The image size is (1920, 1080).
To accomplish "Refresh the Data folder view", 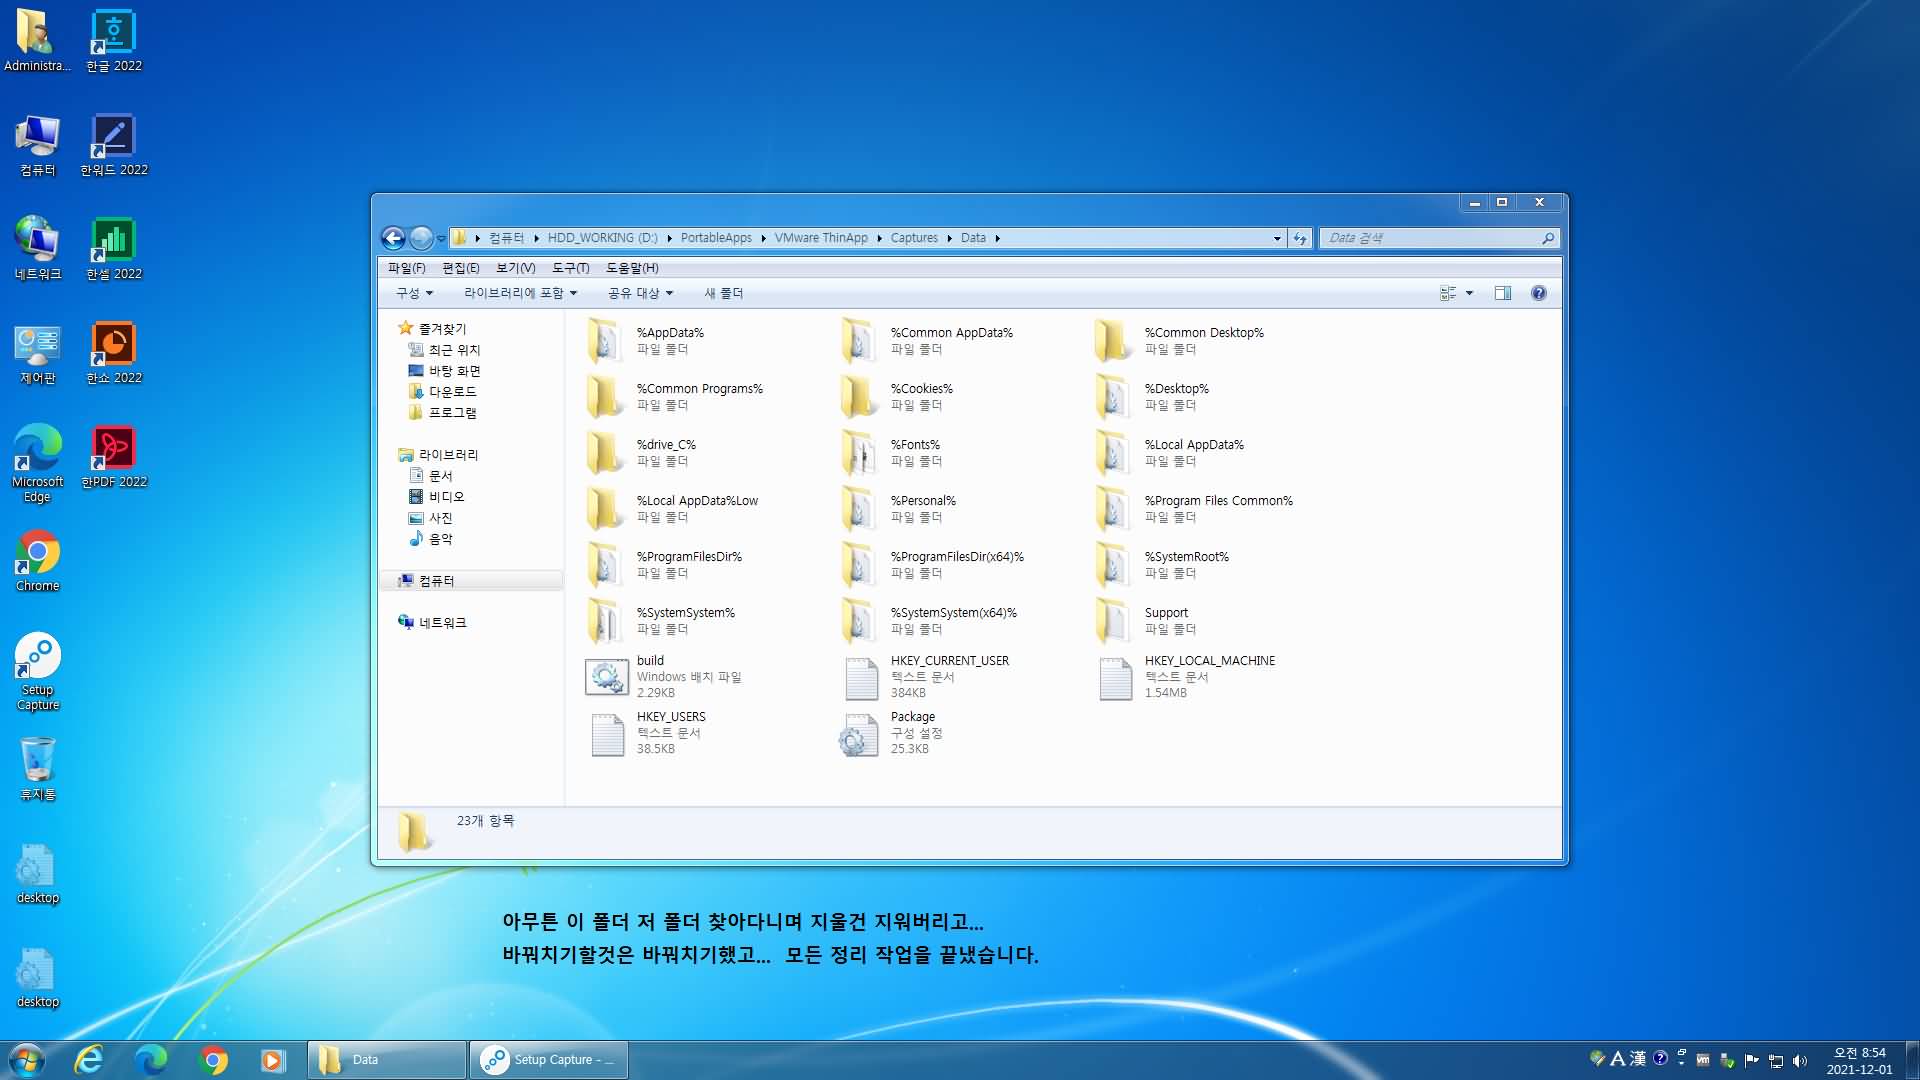I will click(1300, 238).
